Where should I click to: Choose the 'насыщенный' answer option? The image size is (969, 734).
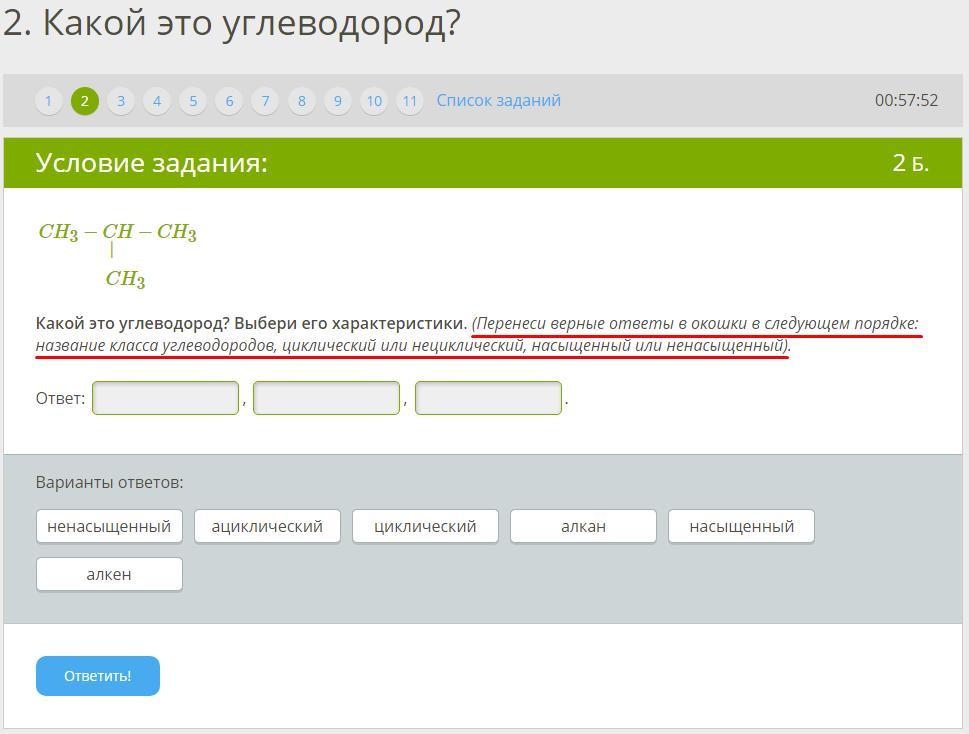[x=741, y=526]
